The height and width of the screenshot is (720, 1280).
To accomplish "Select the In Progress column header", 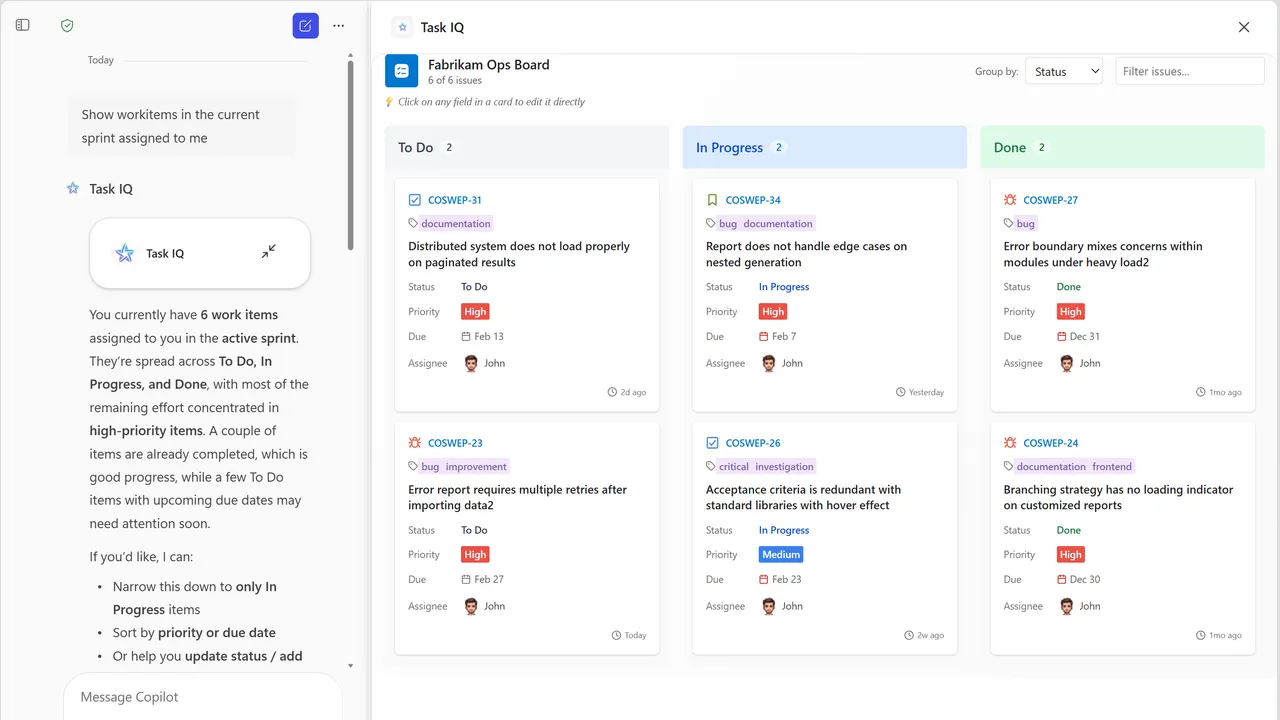I will coord(825,147).
